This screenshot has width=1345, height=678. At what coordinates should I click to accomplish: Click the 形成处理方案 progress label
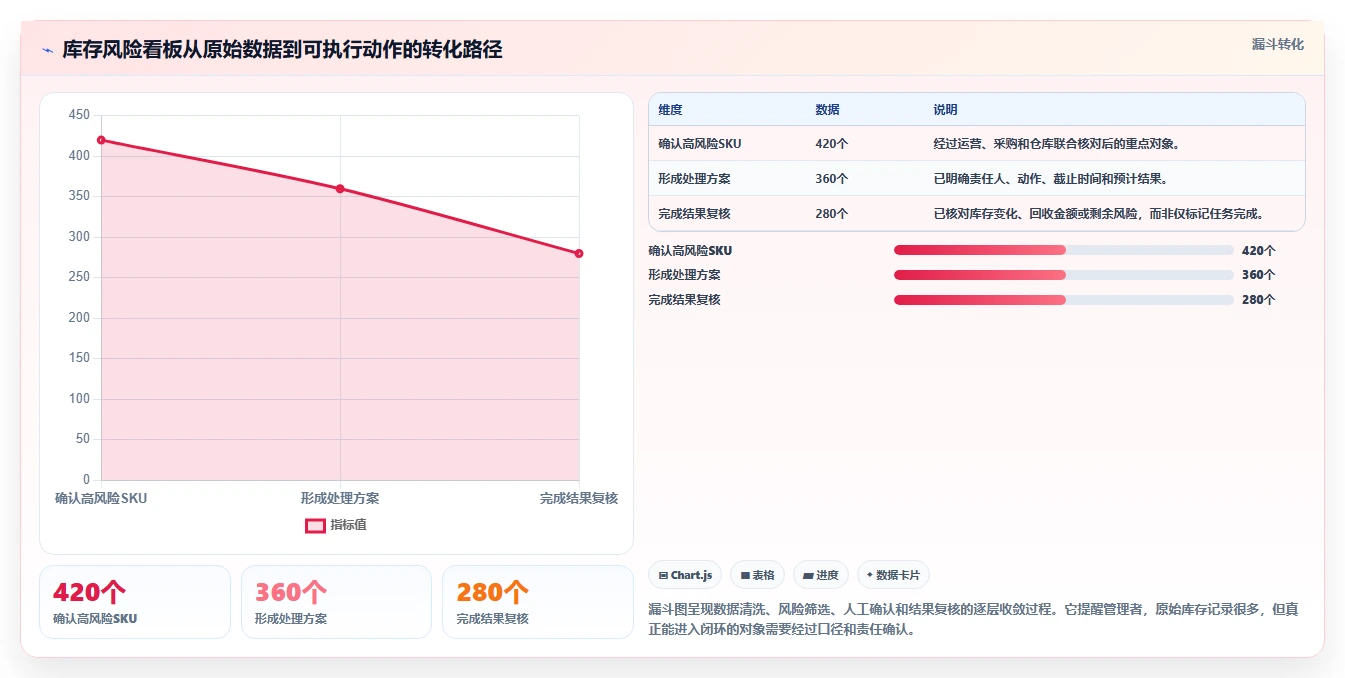pyautogui.click(x=684, y=275)
